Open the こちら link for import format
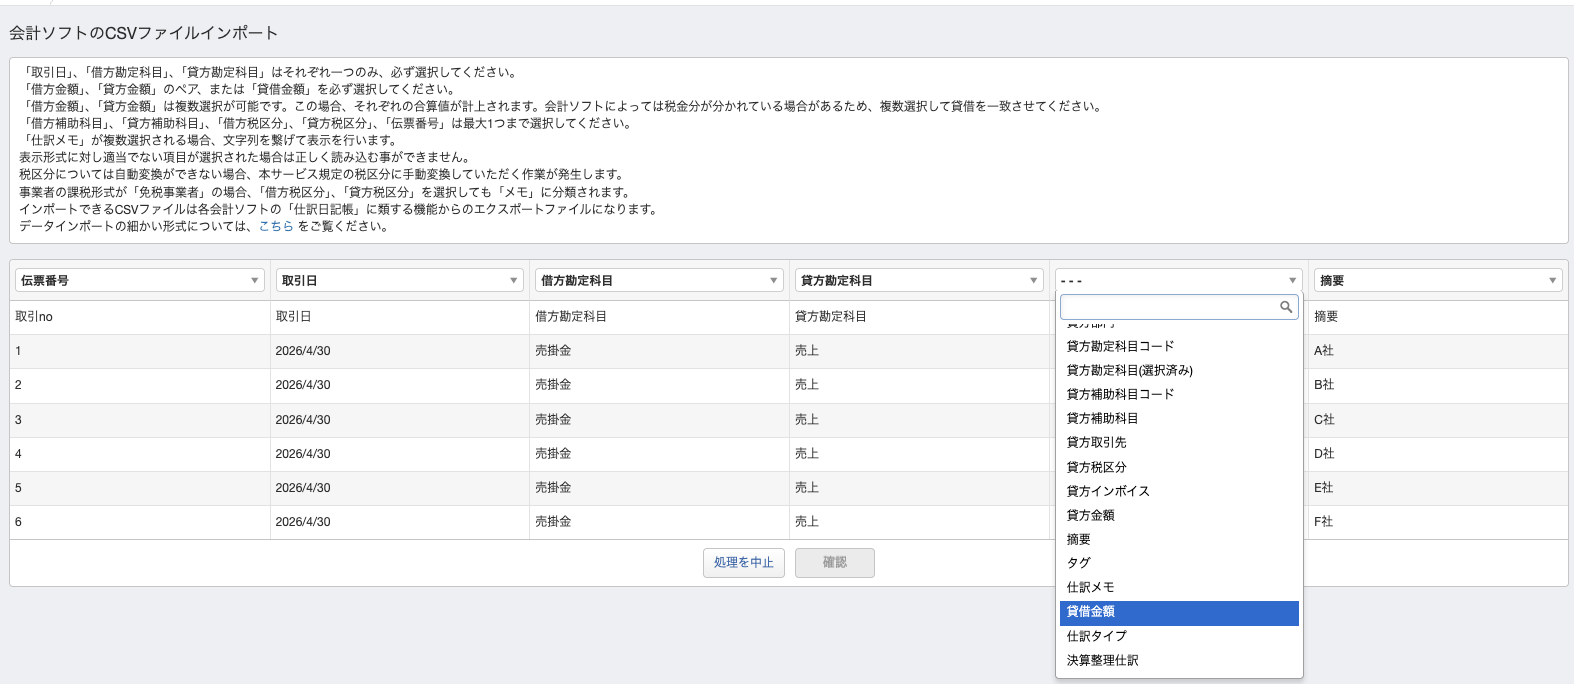Screen dimensions: 1574x684 (x=276, y=227)
